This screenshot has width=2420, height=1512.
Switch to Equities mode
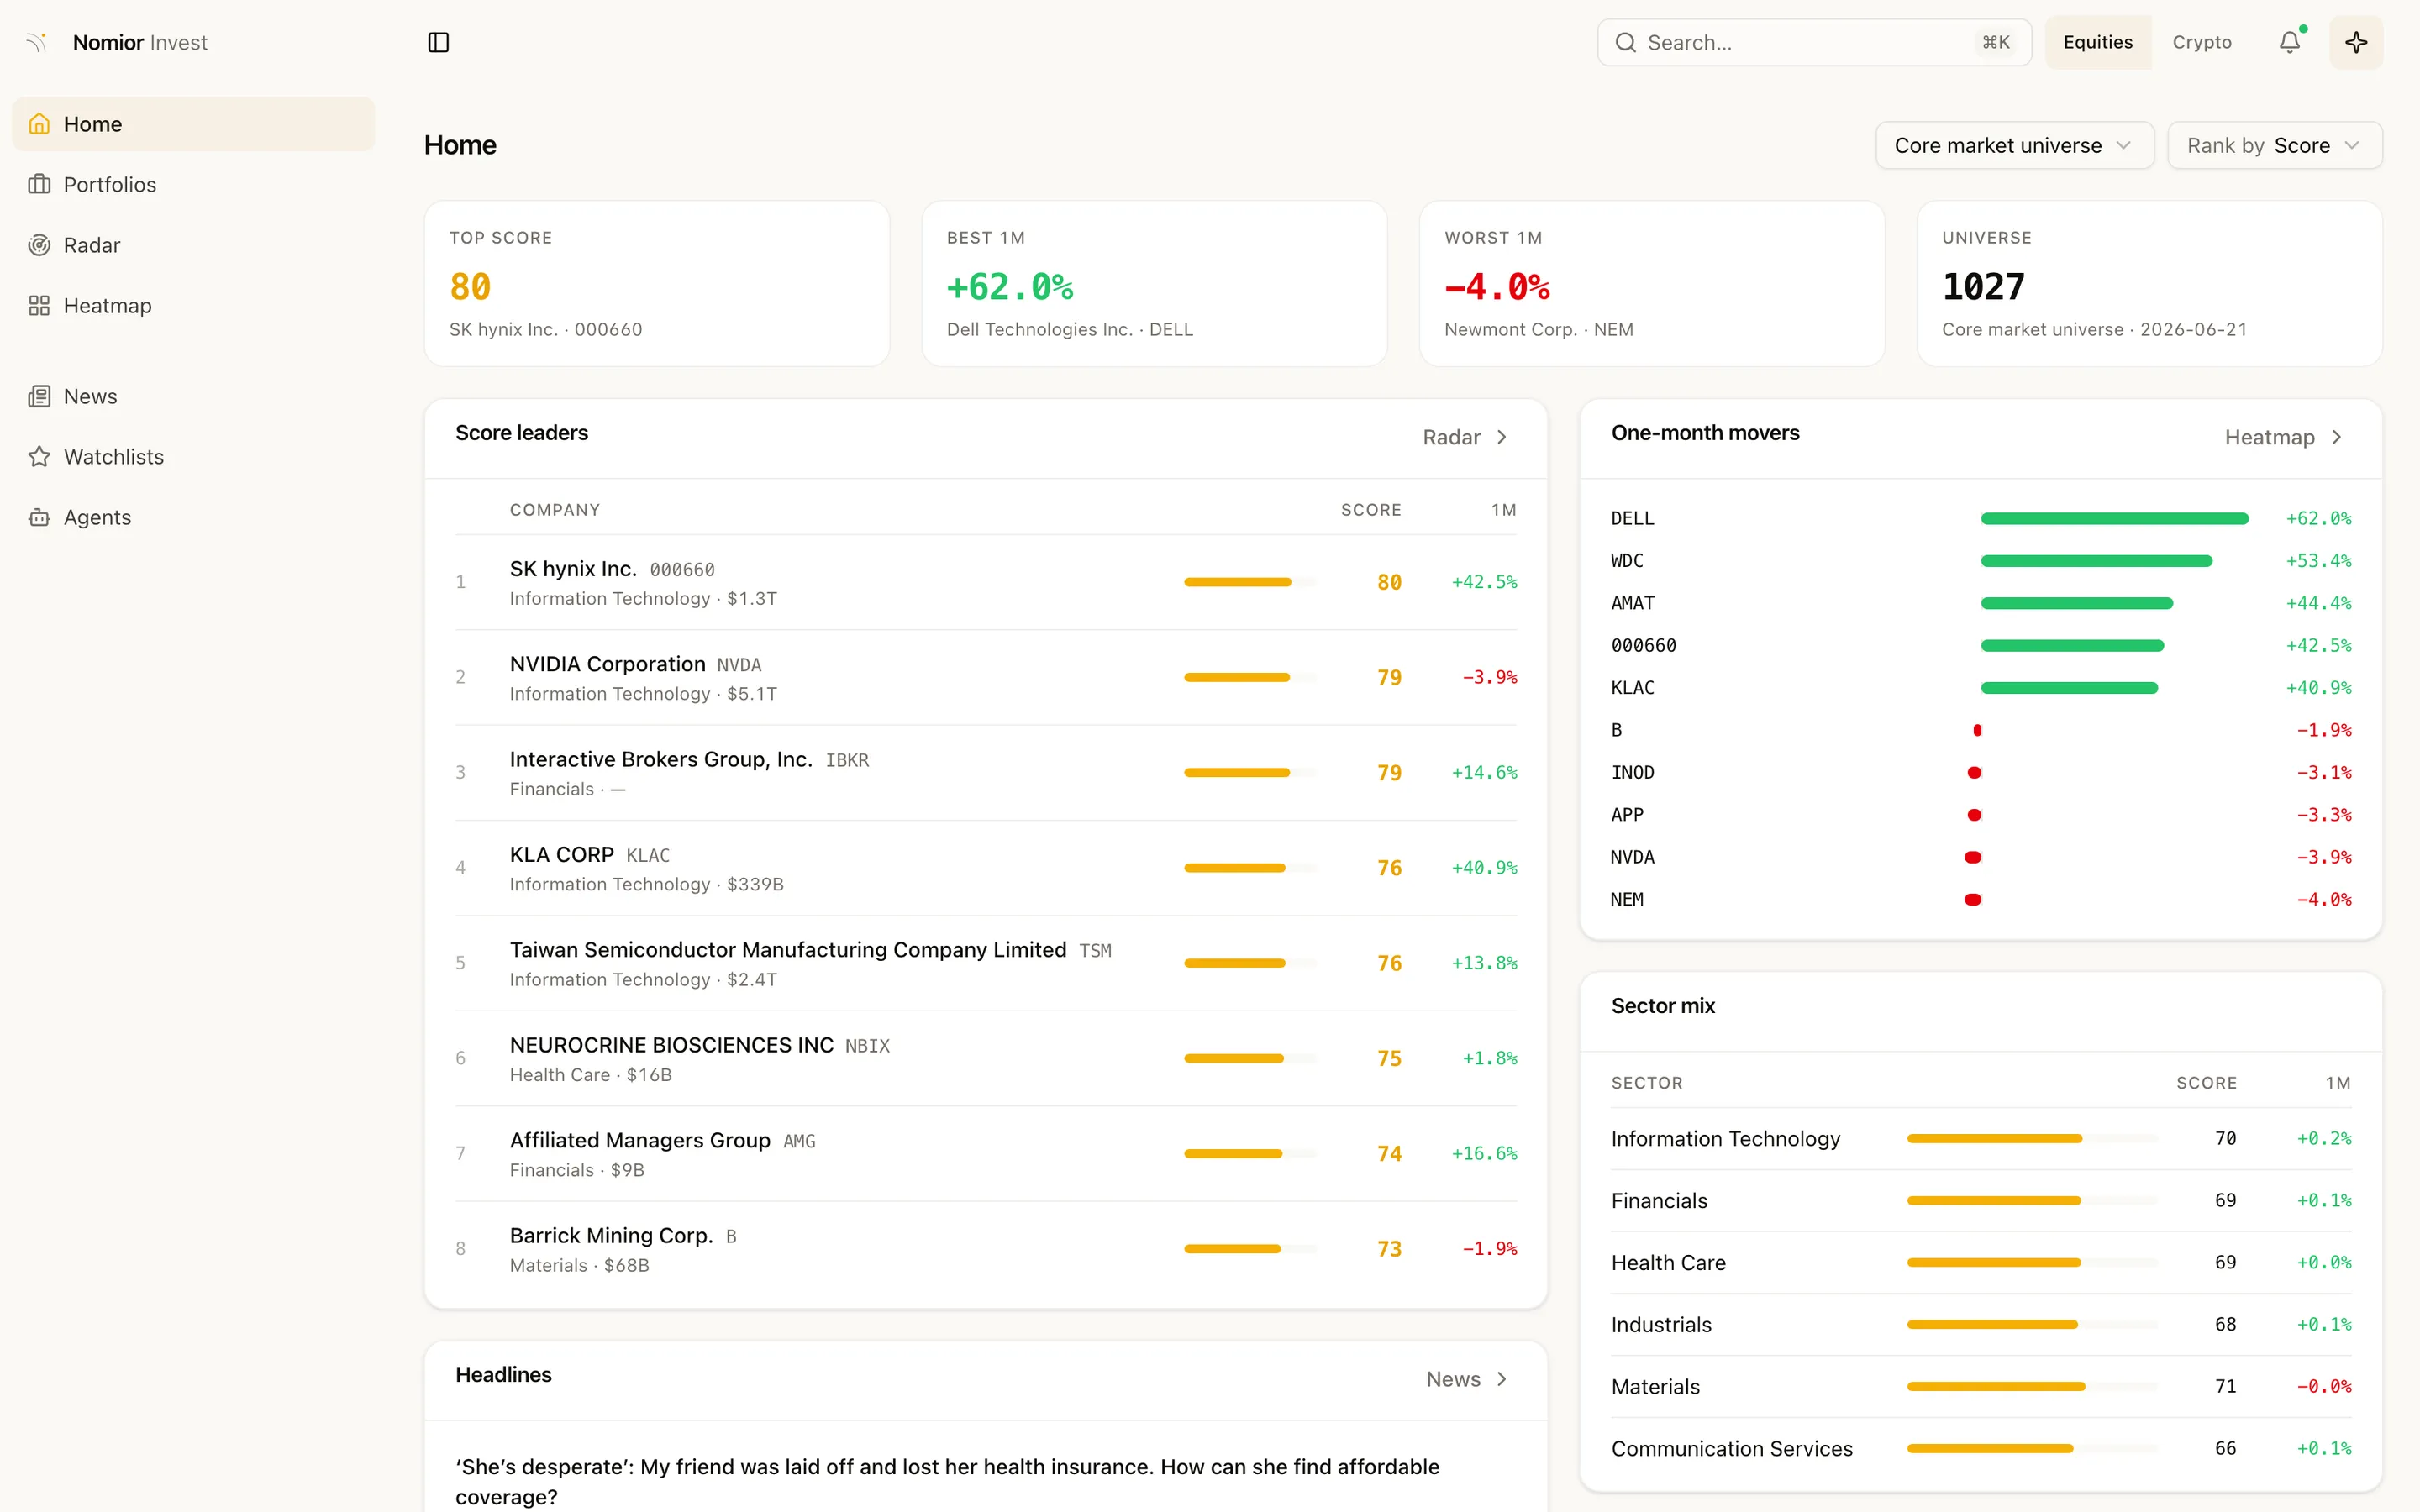coord(2098,42)
